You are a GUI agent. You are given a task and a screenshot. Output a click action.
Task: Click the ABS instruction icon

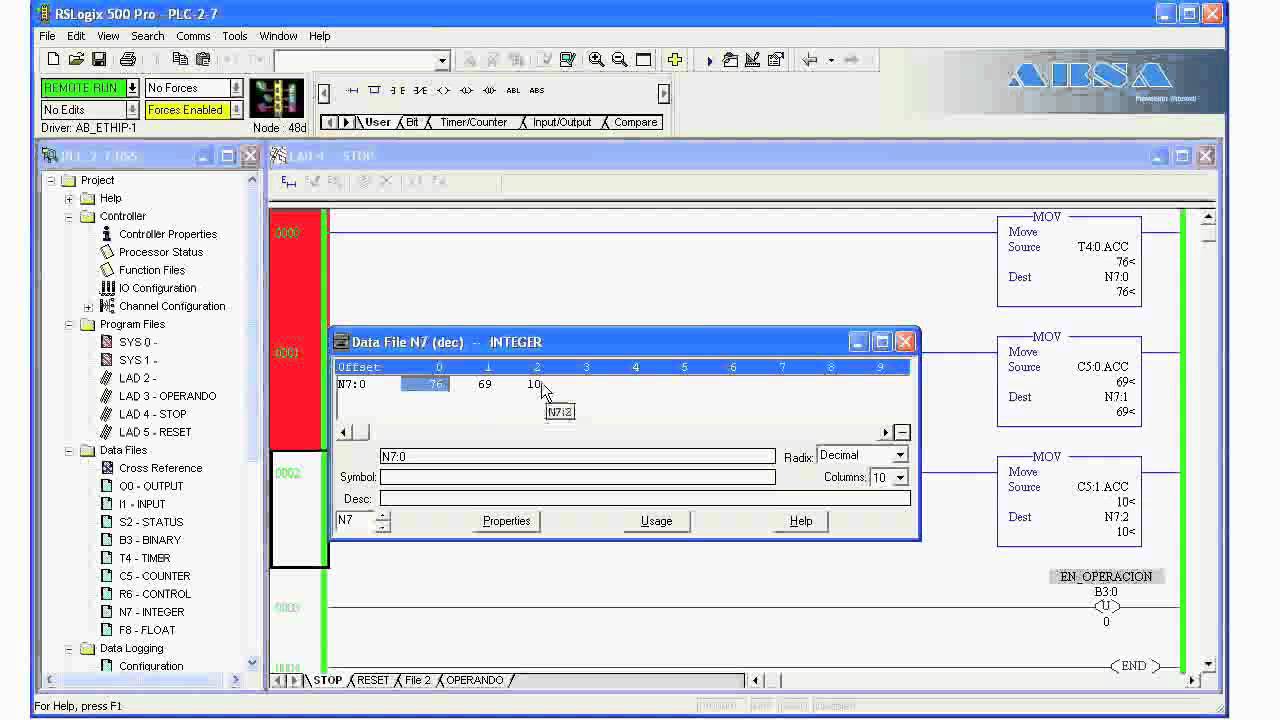point(537,90)
